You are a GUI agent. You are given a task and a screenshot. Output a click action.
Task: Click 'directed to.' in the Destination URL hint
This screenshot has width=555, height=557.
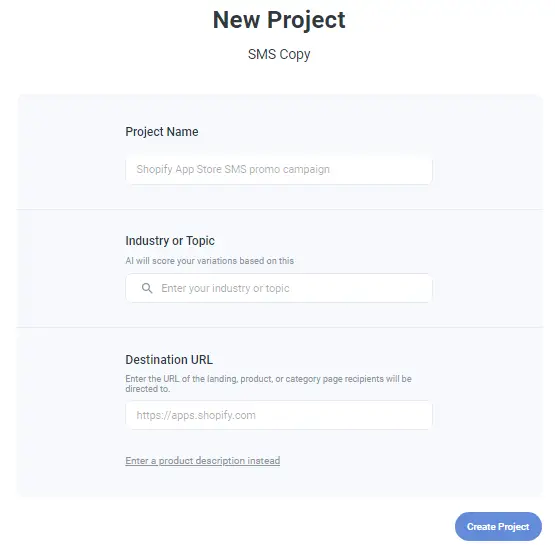148,389
